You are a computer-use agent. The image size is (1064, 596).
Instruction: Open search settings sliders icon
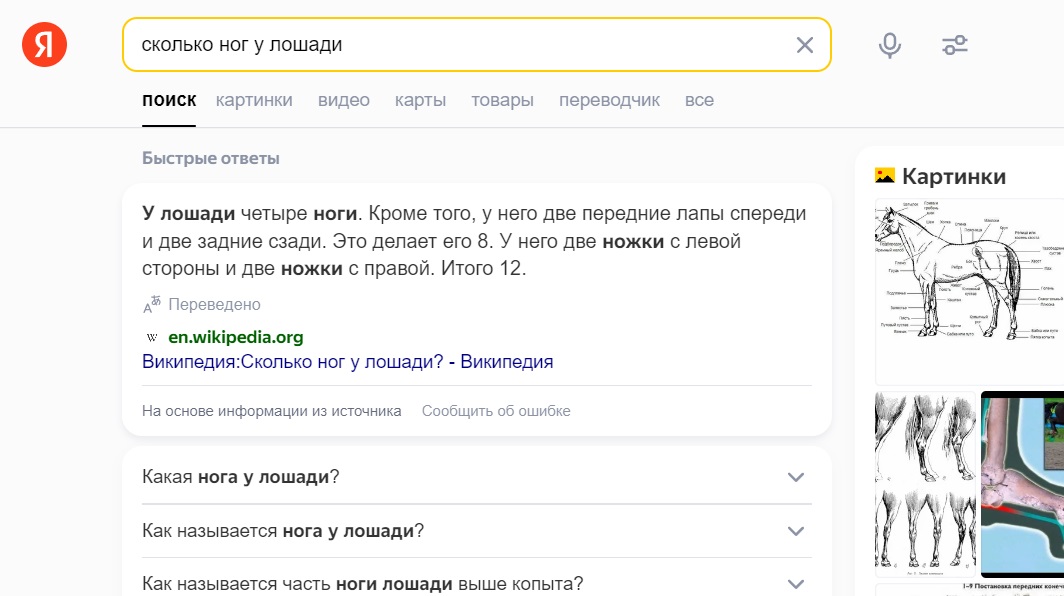[x=955, y=45]
